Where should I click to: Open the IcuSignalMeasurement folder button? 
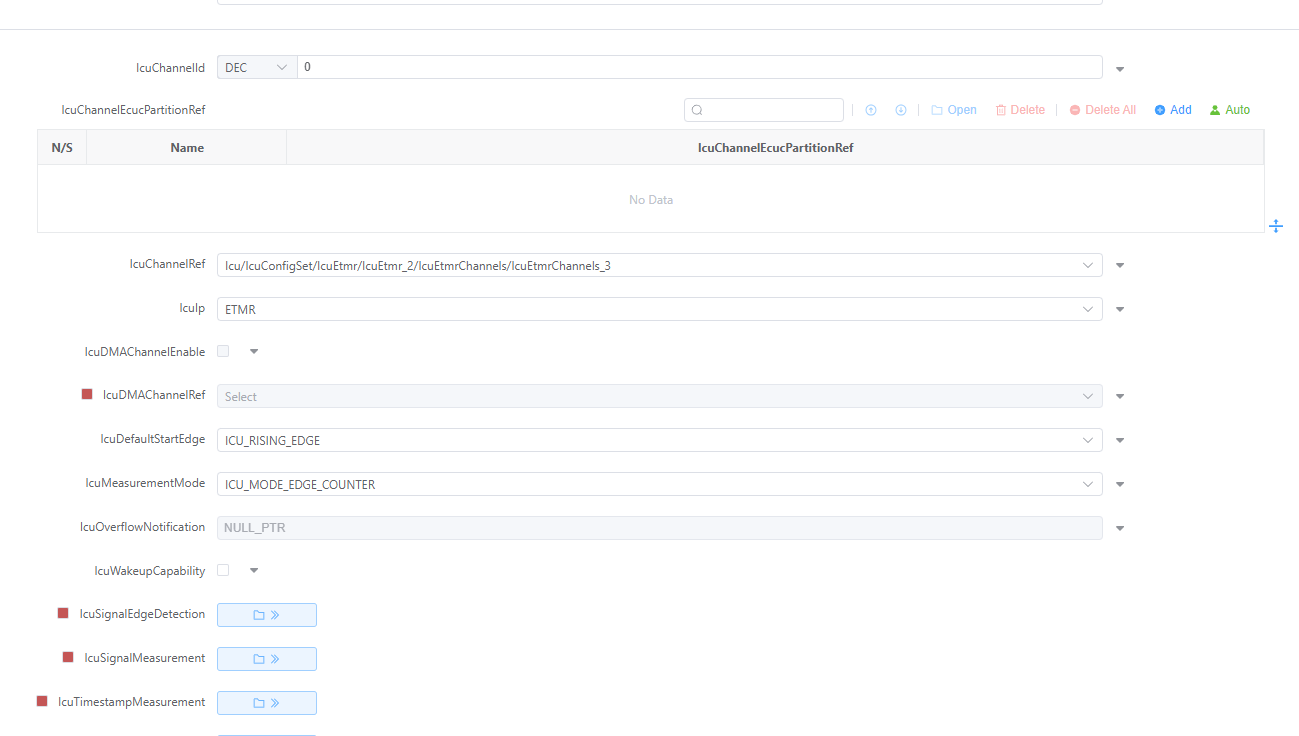267,659
